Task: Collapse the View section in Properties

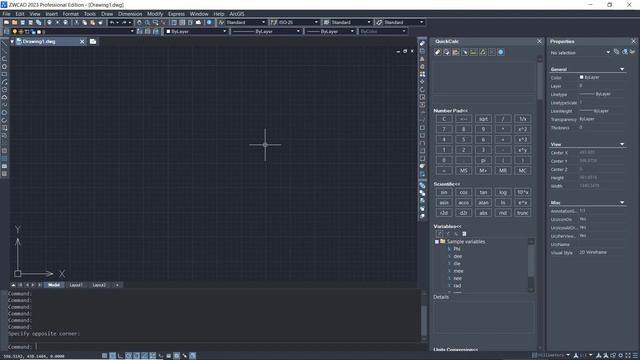Action: (x=622, y=144)
